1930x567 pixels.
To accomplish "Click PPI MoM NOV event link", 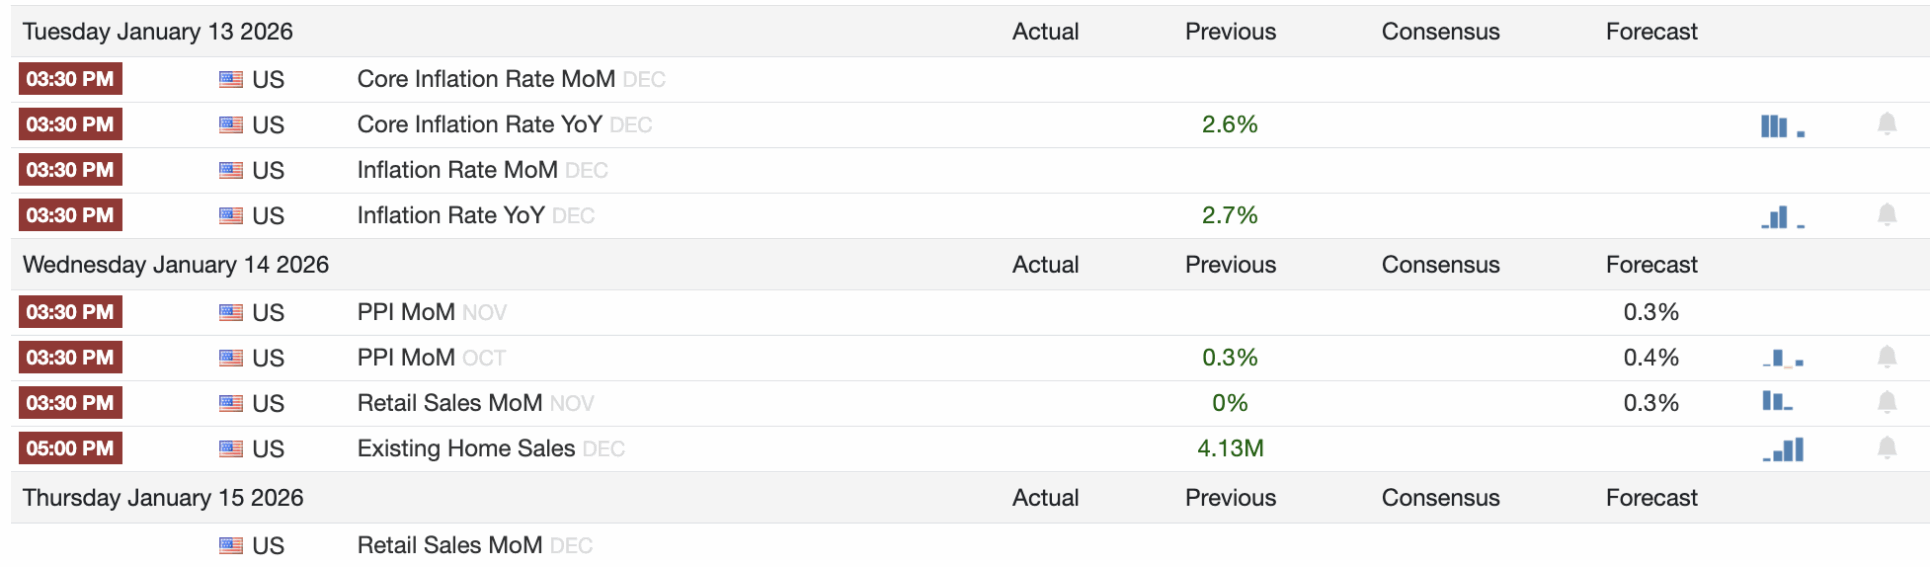I will tap(406, 312).
